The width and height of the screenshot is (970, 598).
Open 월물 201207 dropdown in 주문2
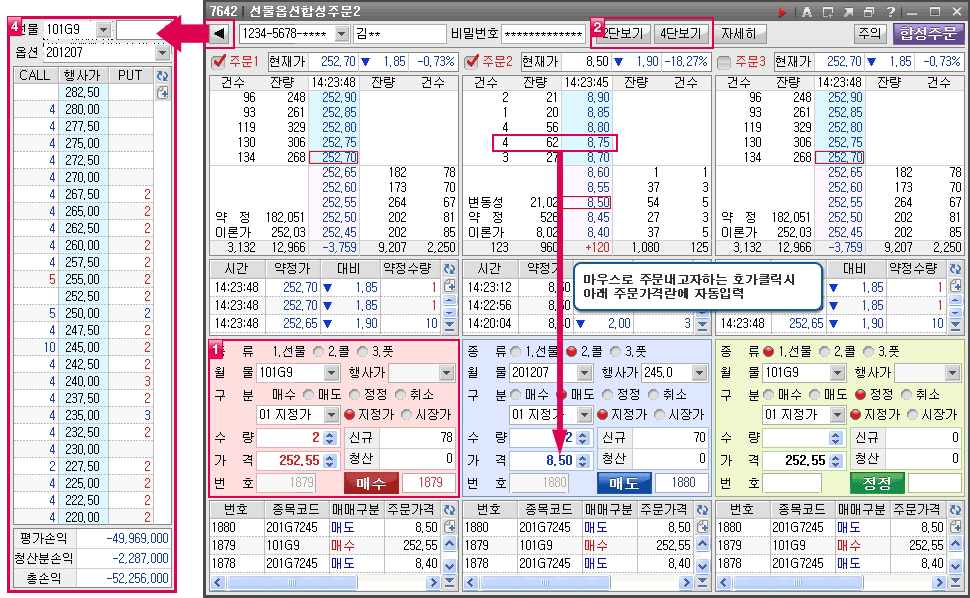[585, 372]
